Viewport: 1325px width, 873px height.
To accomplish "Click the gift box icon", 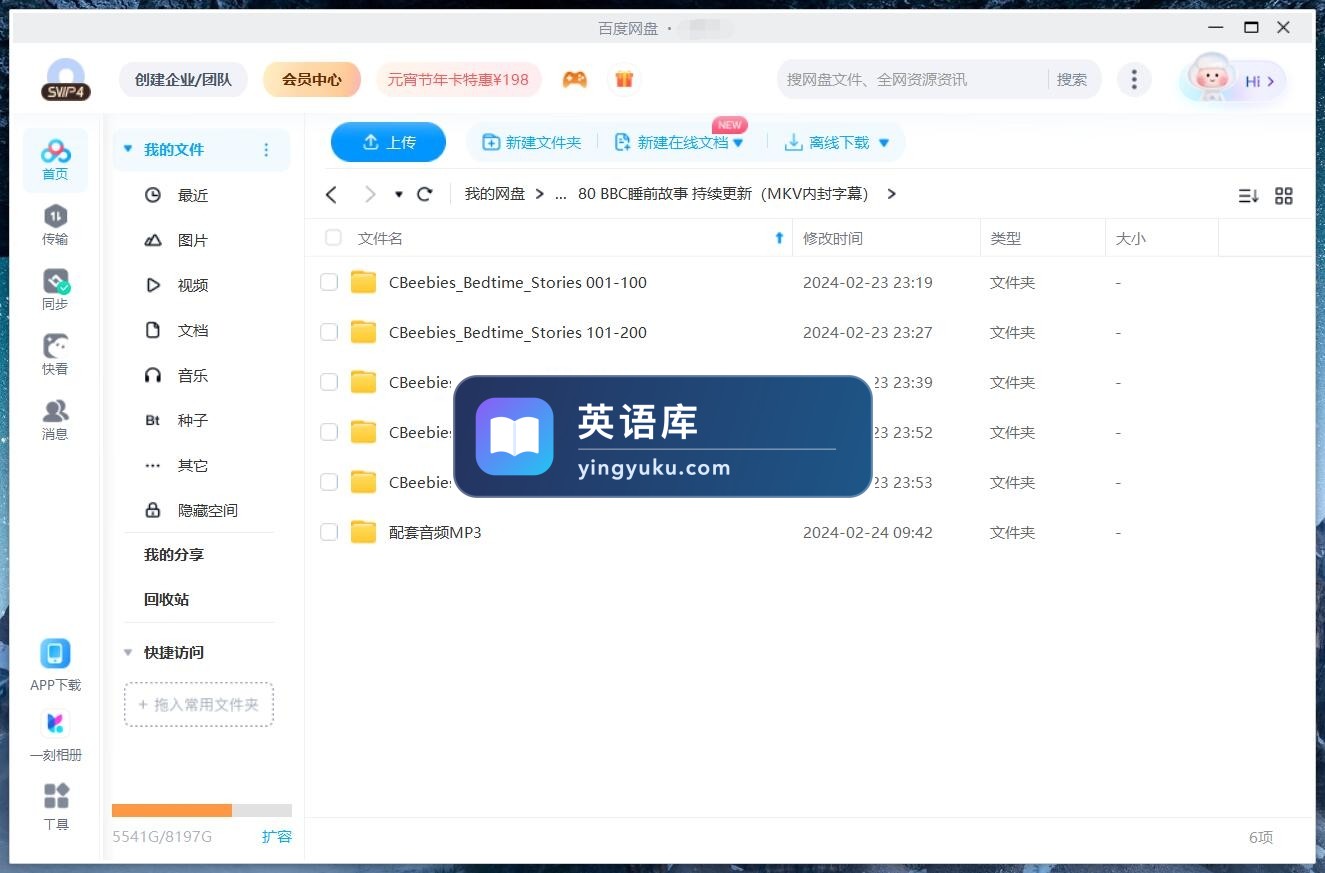I will click(x=624, y=80).
